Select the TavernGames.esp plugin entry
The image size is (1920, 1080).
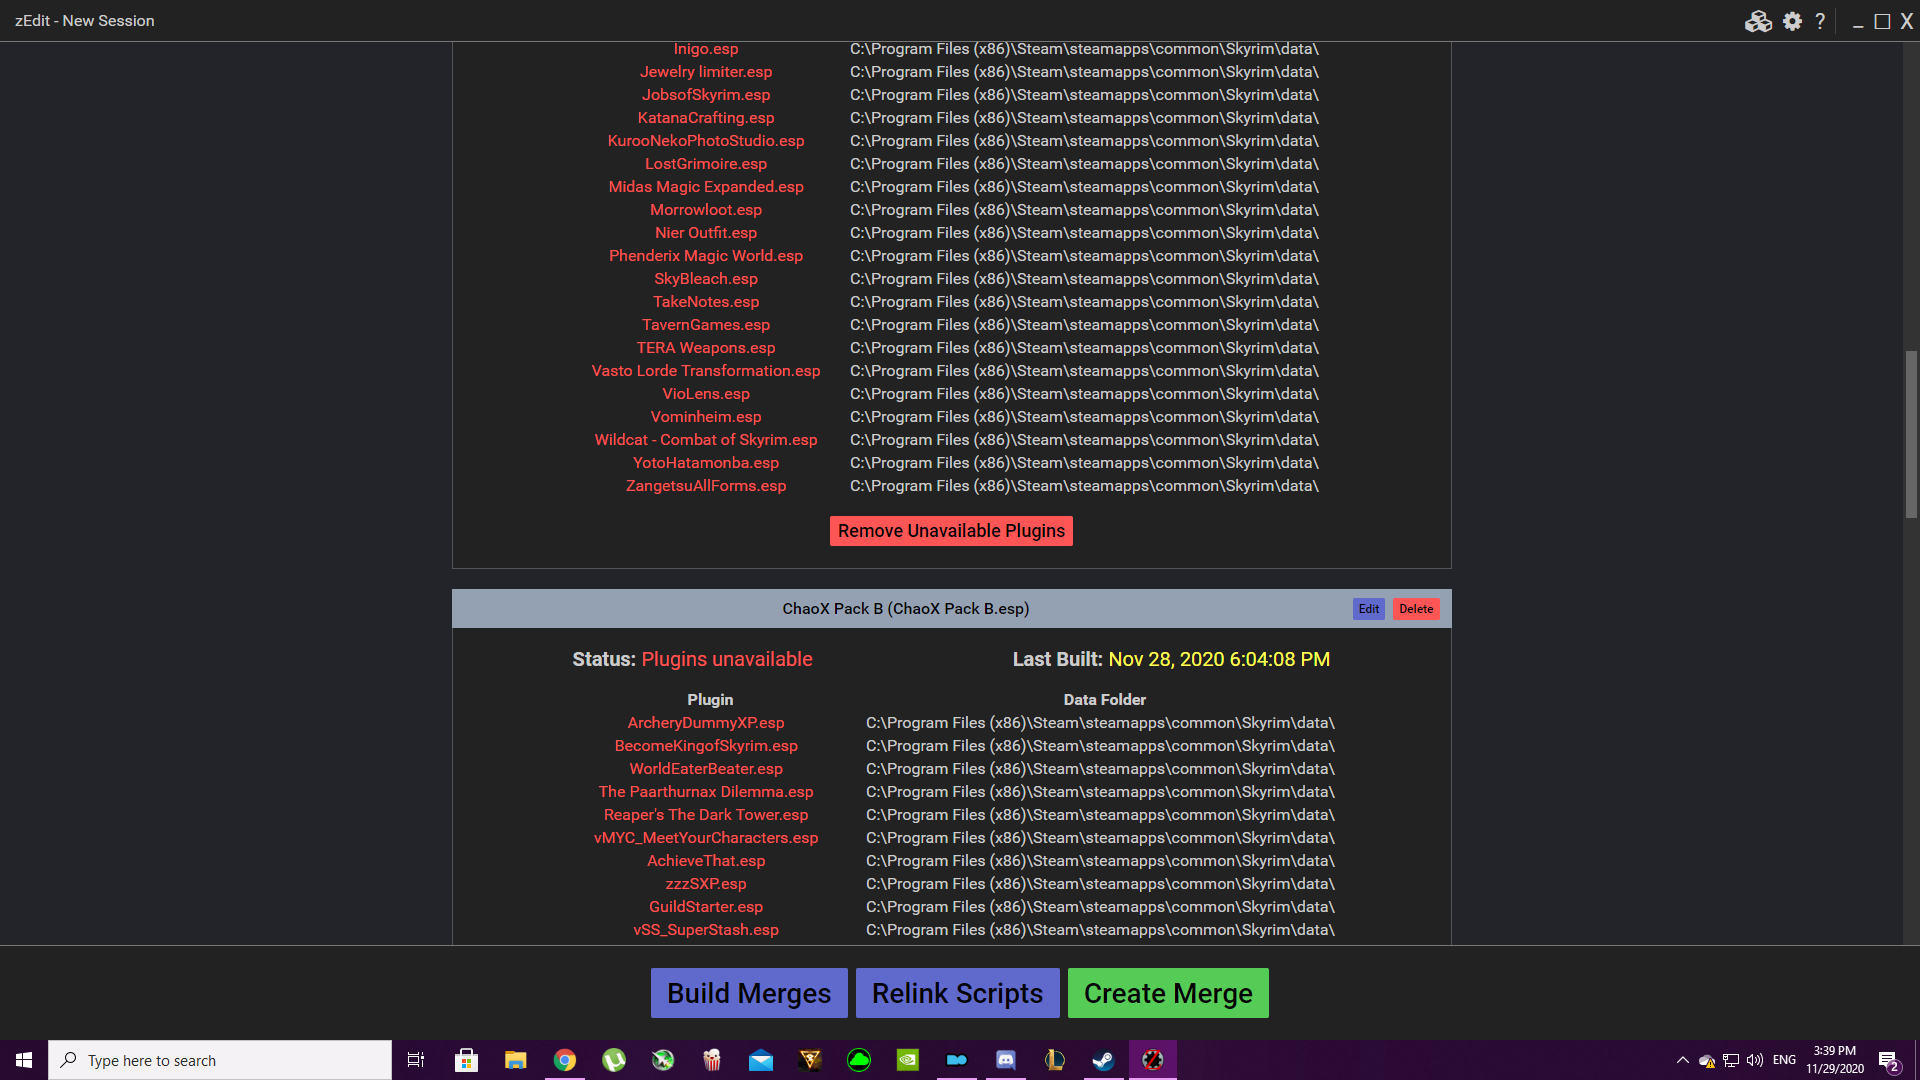706,325
